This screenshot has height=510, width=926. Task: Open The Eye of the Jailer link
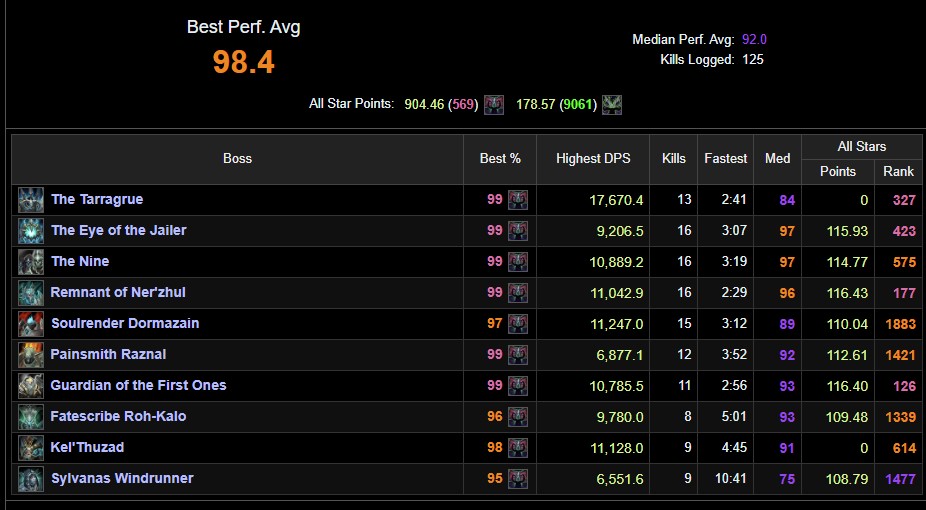[x=119, y=230]
